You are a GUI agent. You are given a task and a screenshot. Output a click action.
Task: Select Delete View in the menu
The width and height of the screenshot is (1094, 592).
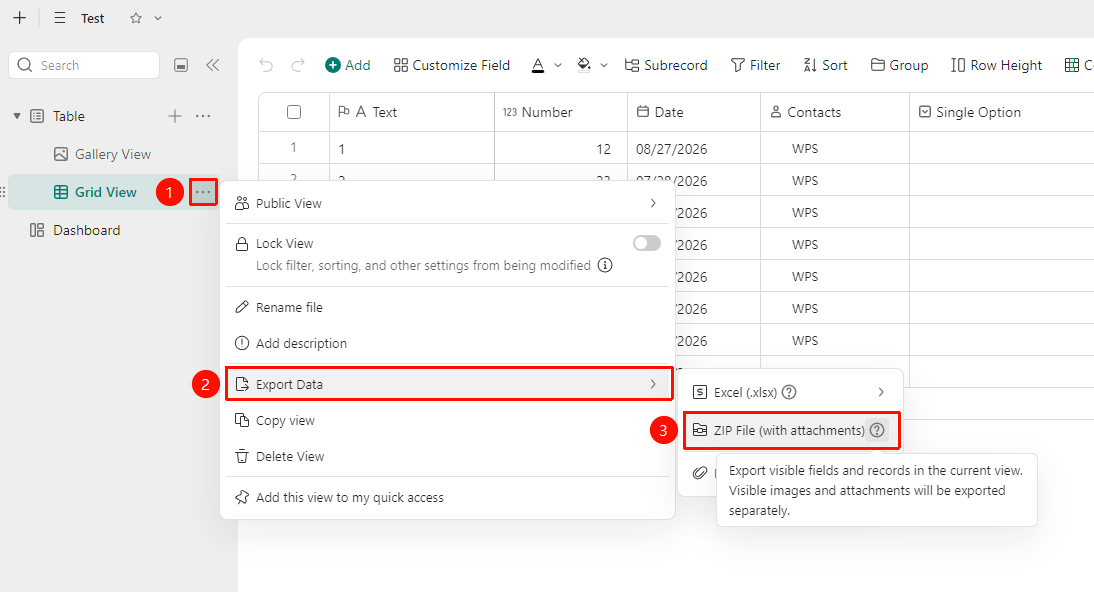(x=447, y=457)
